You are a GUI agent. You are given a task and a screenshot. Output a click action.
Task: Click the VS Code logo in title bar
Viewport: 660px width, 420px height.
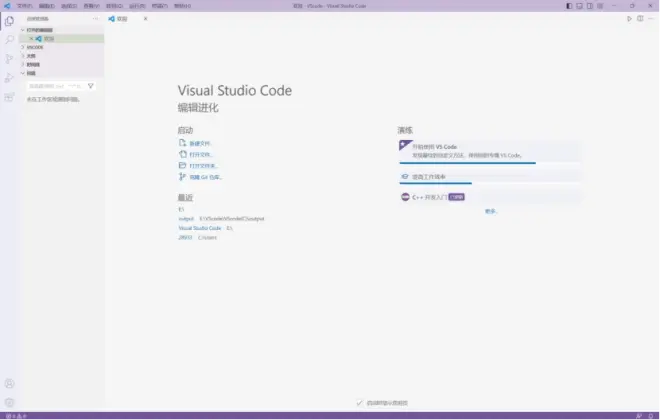coord(7,6)
